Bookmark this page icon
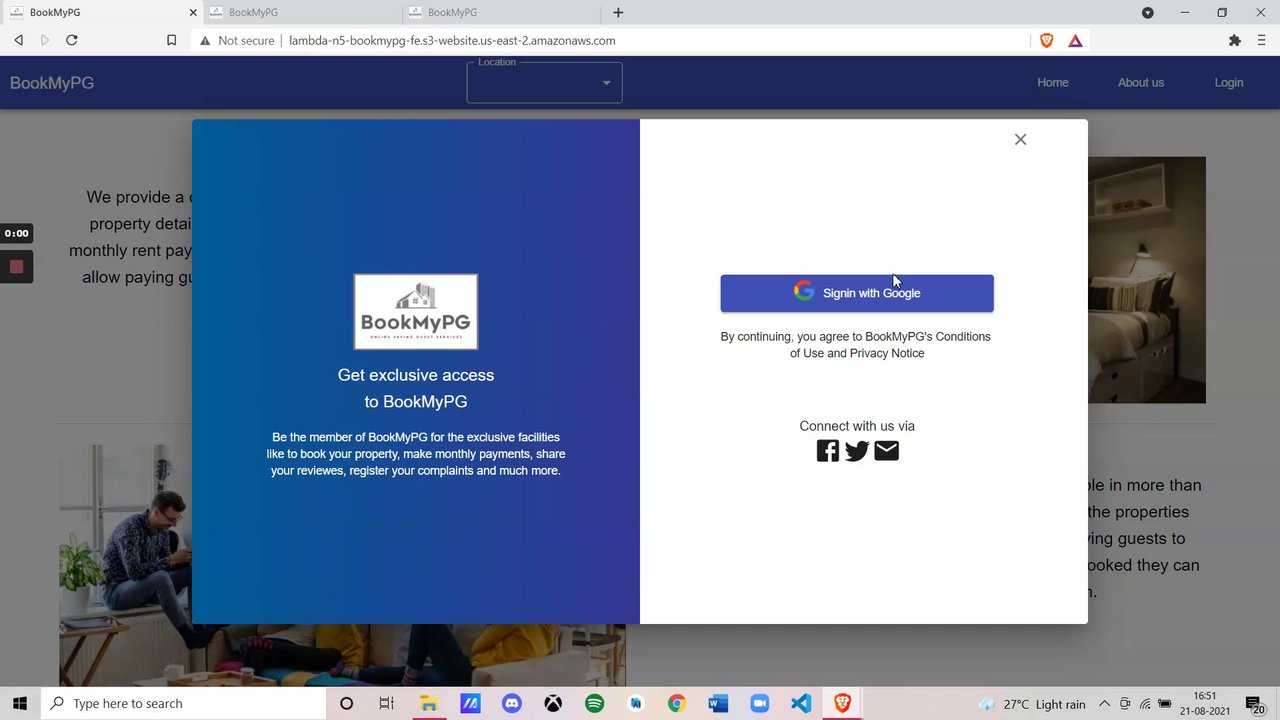This screenshot has width=1280, height=720. pos(171,40)
